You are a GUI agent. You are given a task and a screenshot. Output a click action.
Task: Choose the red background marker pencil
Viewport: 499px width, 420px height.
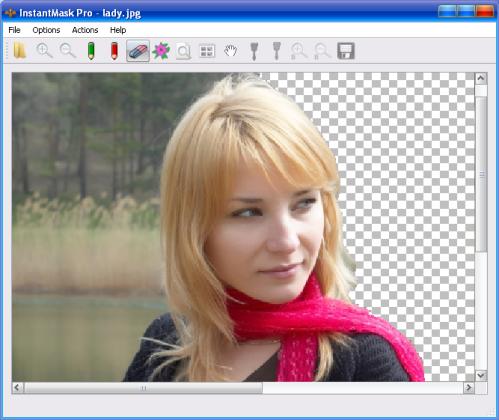click(114, 51)
